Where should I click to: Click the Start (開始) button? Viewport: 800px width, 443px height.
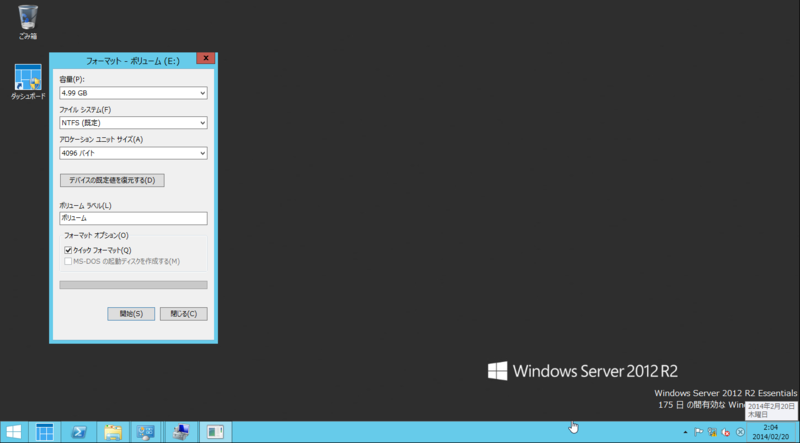point(131,314)
